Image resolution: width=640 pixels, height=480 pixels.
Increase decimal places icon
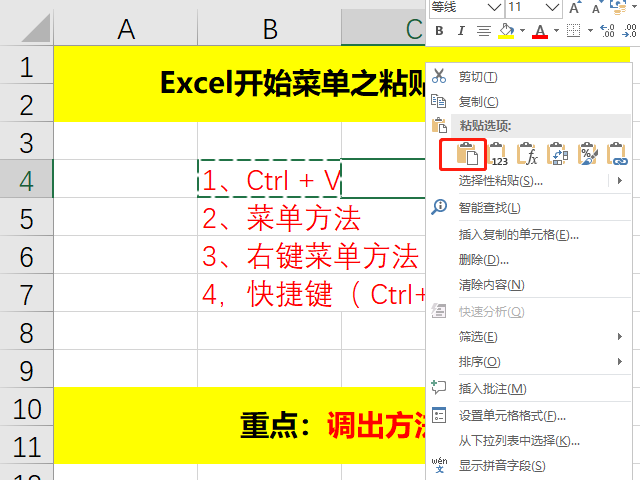click(607, 31)
